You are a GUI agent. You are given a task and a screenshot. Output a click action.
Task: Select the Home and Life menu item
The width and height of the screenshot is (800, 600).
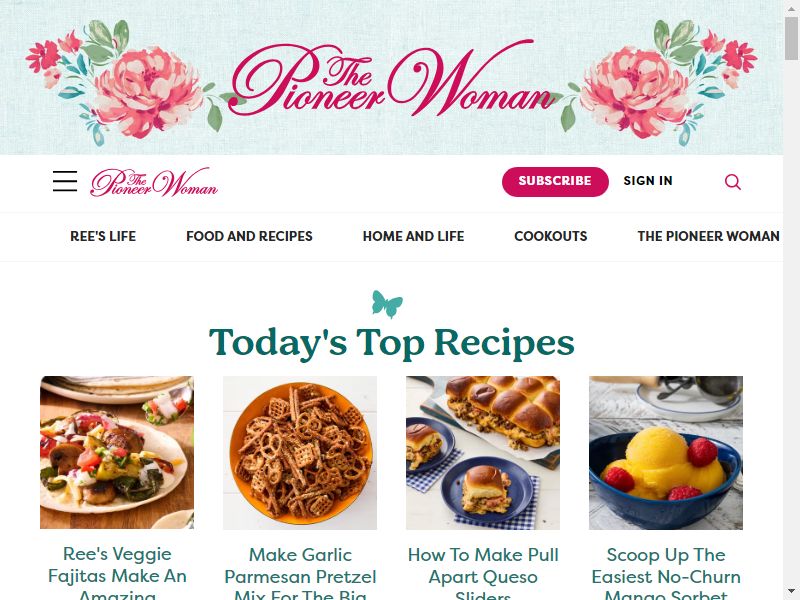pyautogui.click(x=413, y=236)
